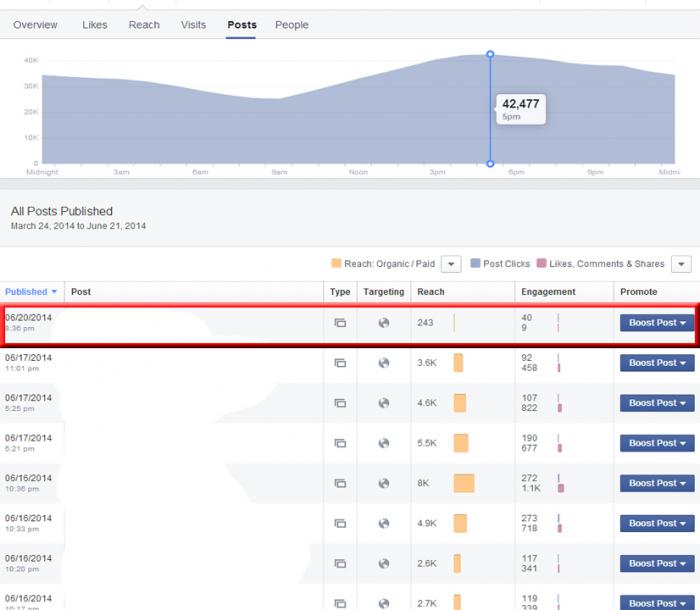Click the Targeting column header
Screen dimensions: 700x610
point(384,292)
